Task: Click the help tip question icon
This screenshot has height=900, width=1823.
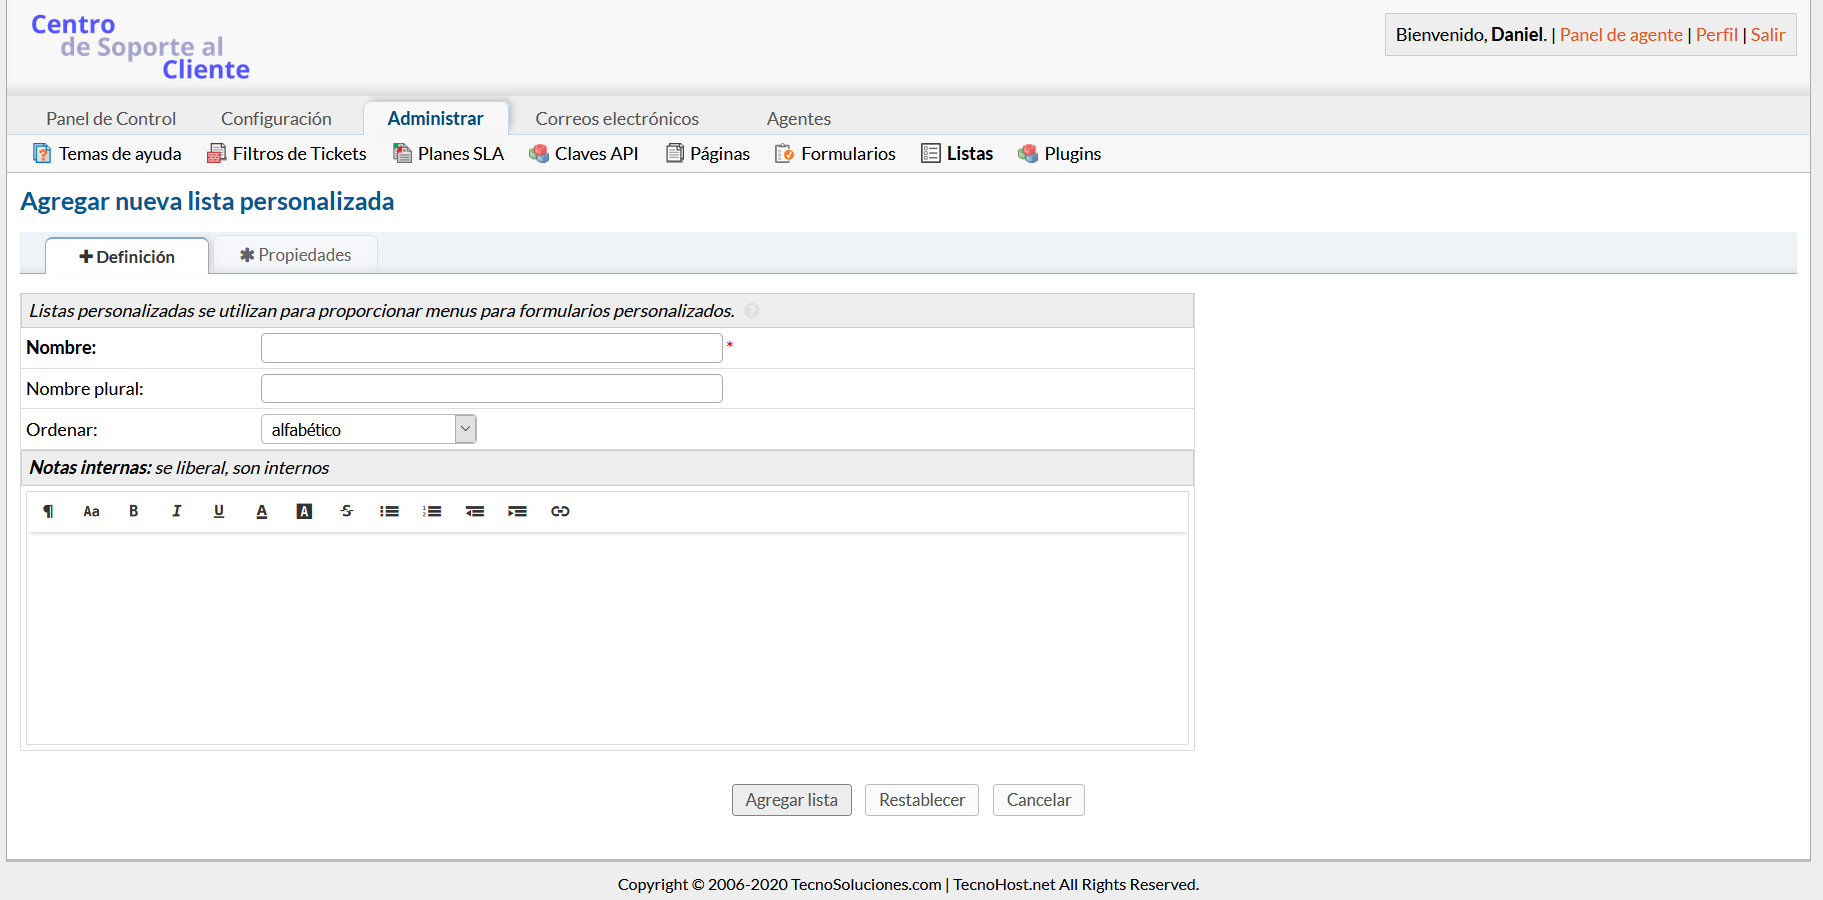Action: pos(752,311)
